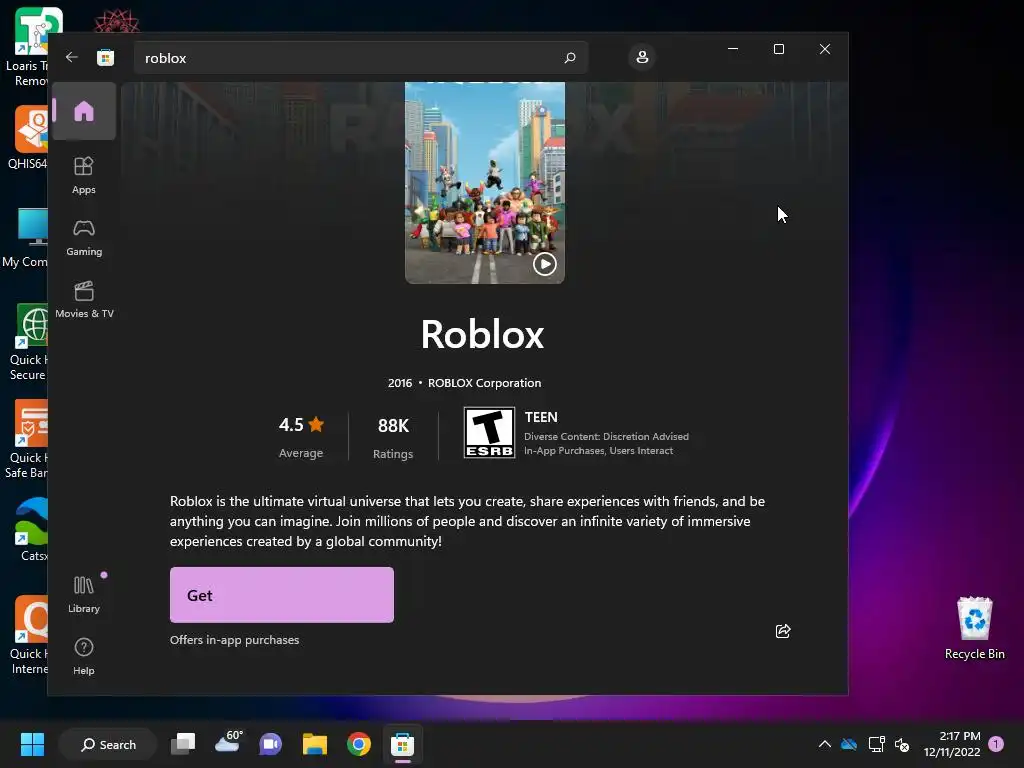The width and height of the screenshot is (1024, 768).
Task: Close the Microsoft Store window
Action: tap(825, 49)
